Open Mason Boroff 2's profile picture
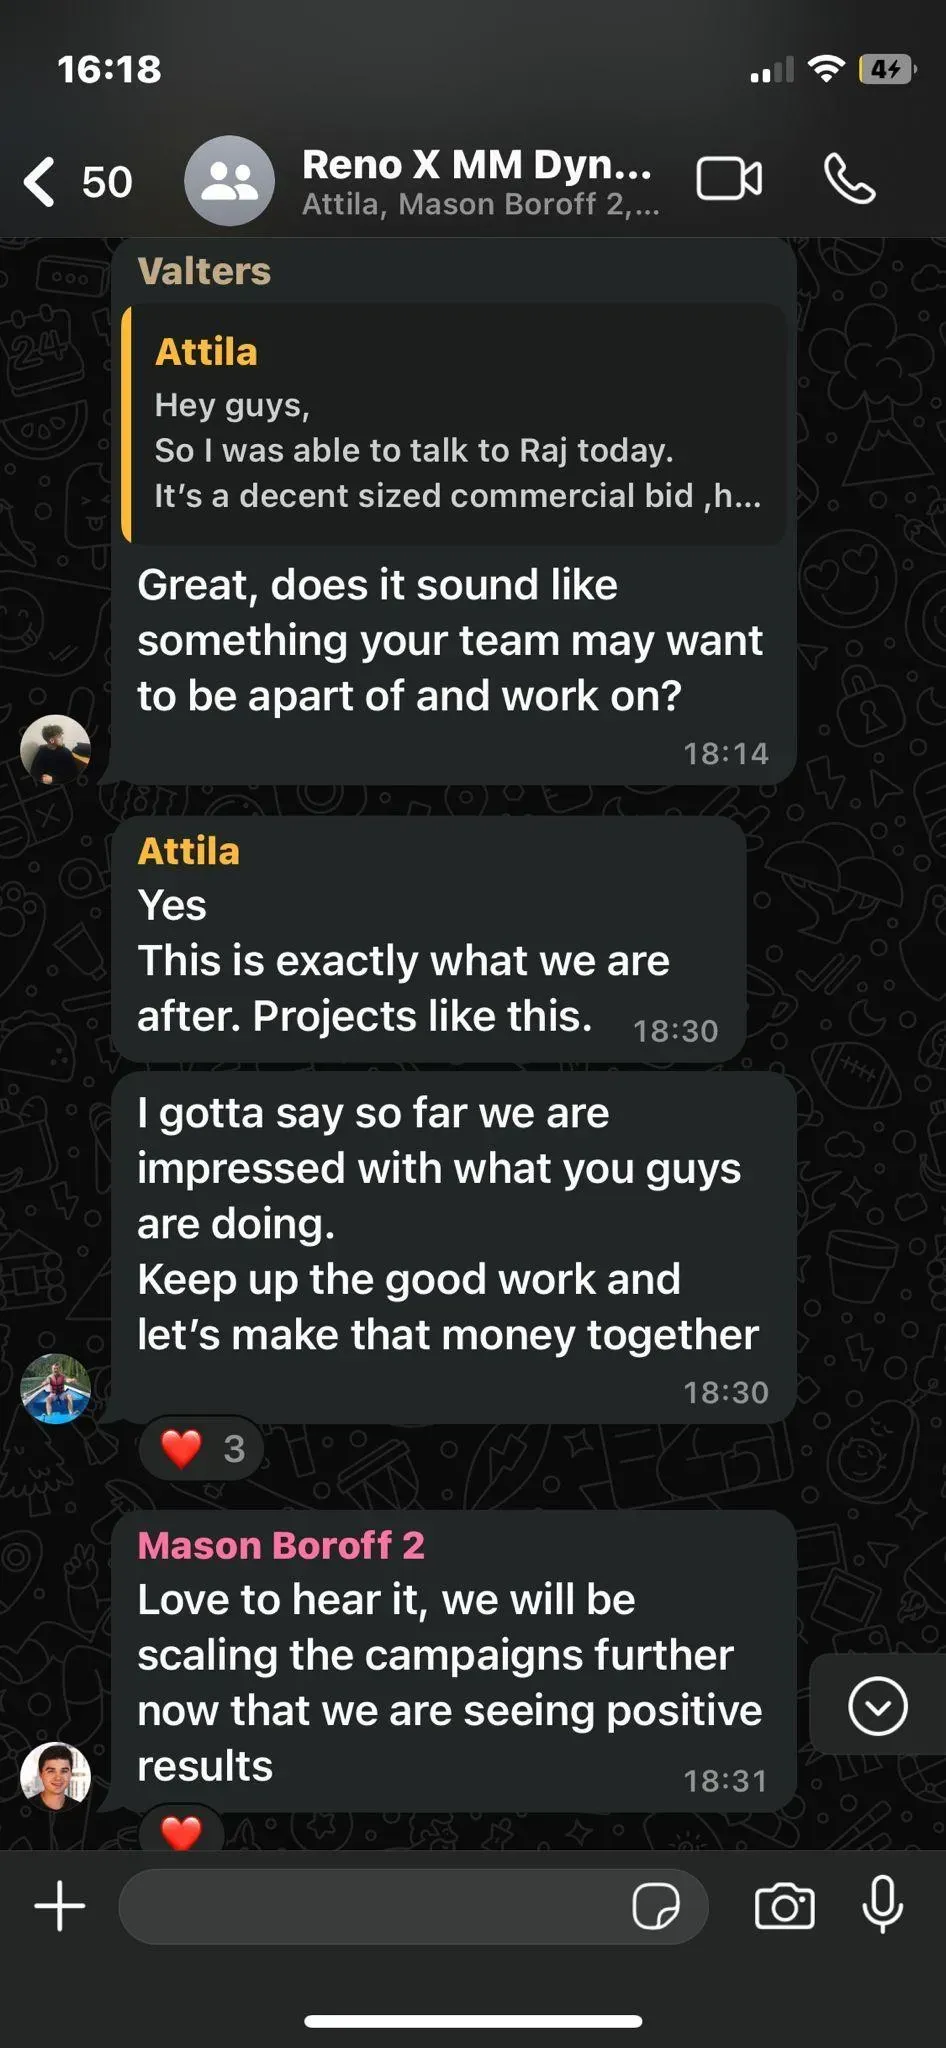 [x=56, y=1776]
